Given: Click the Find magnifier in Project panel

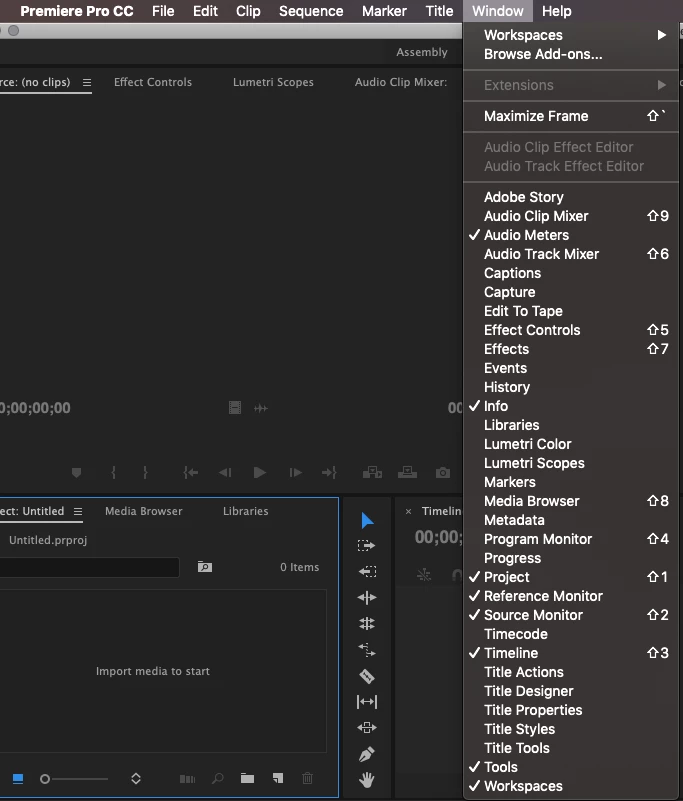Looking at the screenshot, I should click(x=218, y=779).
